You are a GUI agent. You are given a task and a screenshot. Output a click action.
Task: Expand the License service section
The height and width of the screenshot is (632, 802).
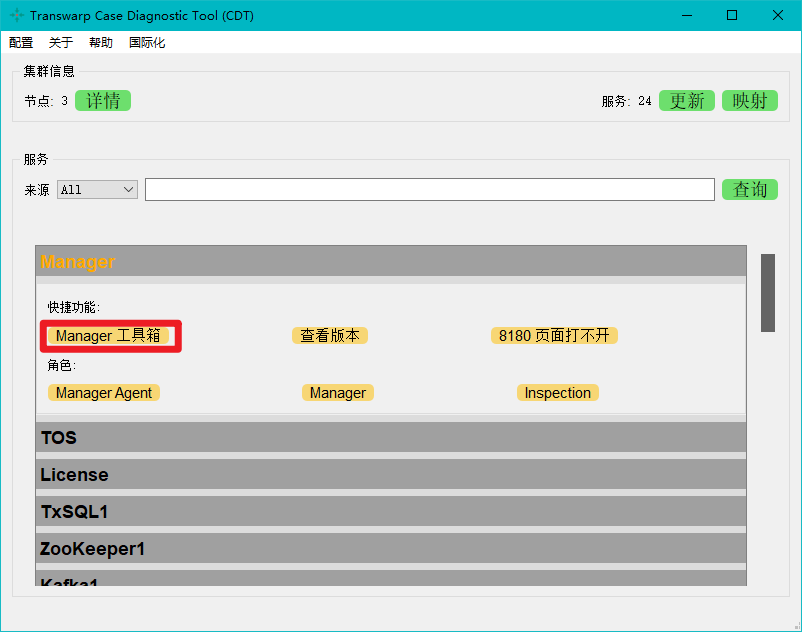(391, 474)
